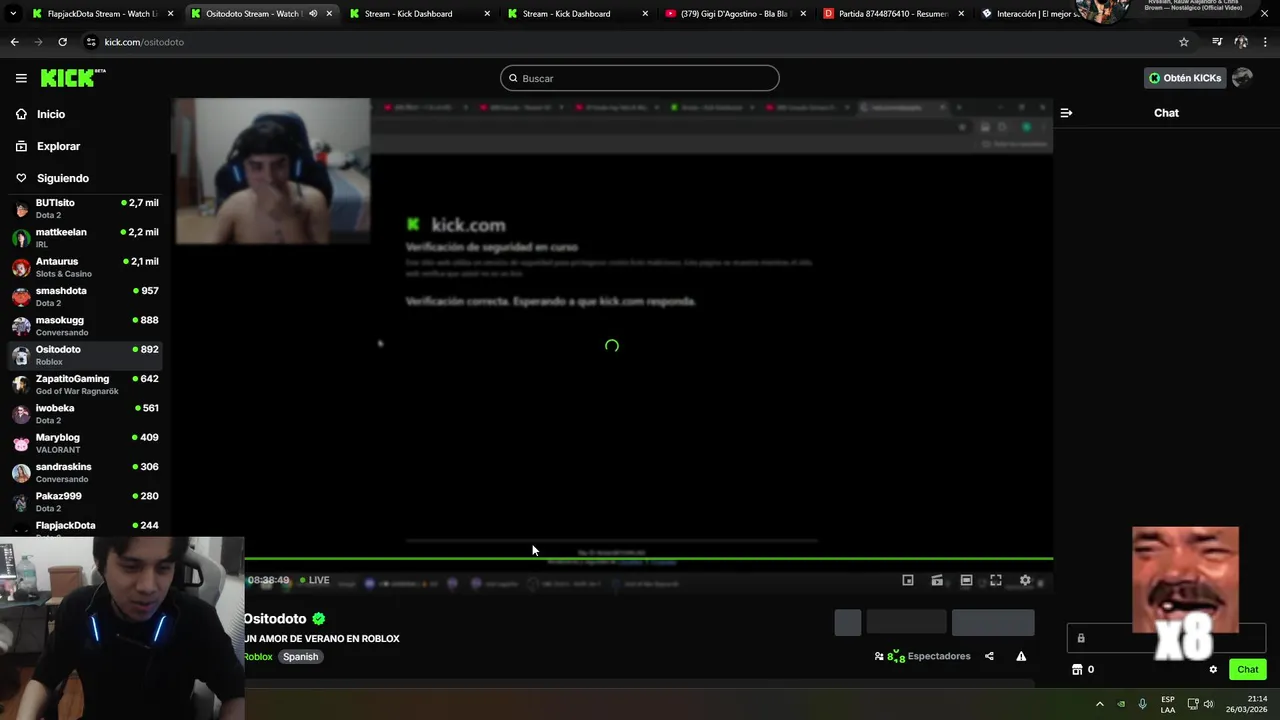Screen dimensions: 1280x720
Task: Click the Inicio home icon
Action: (x=21, y=114)
